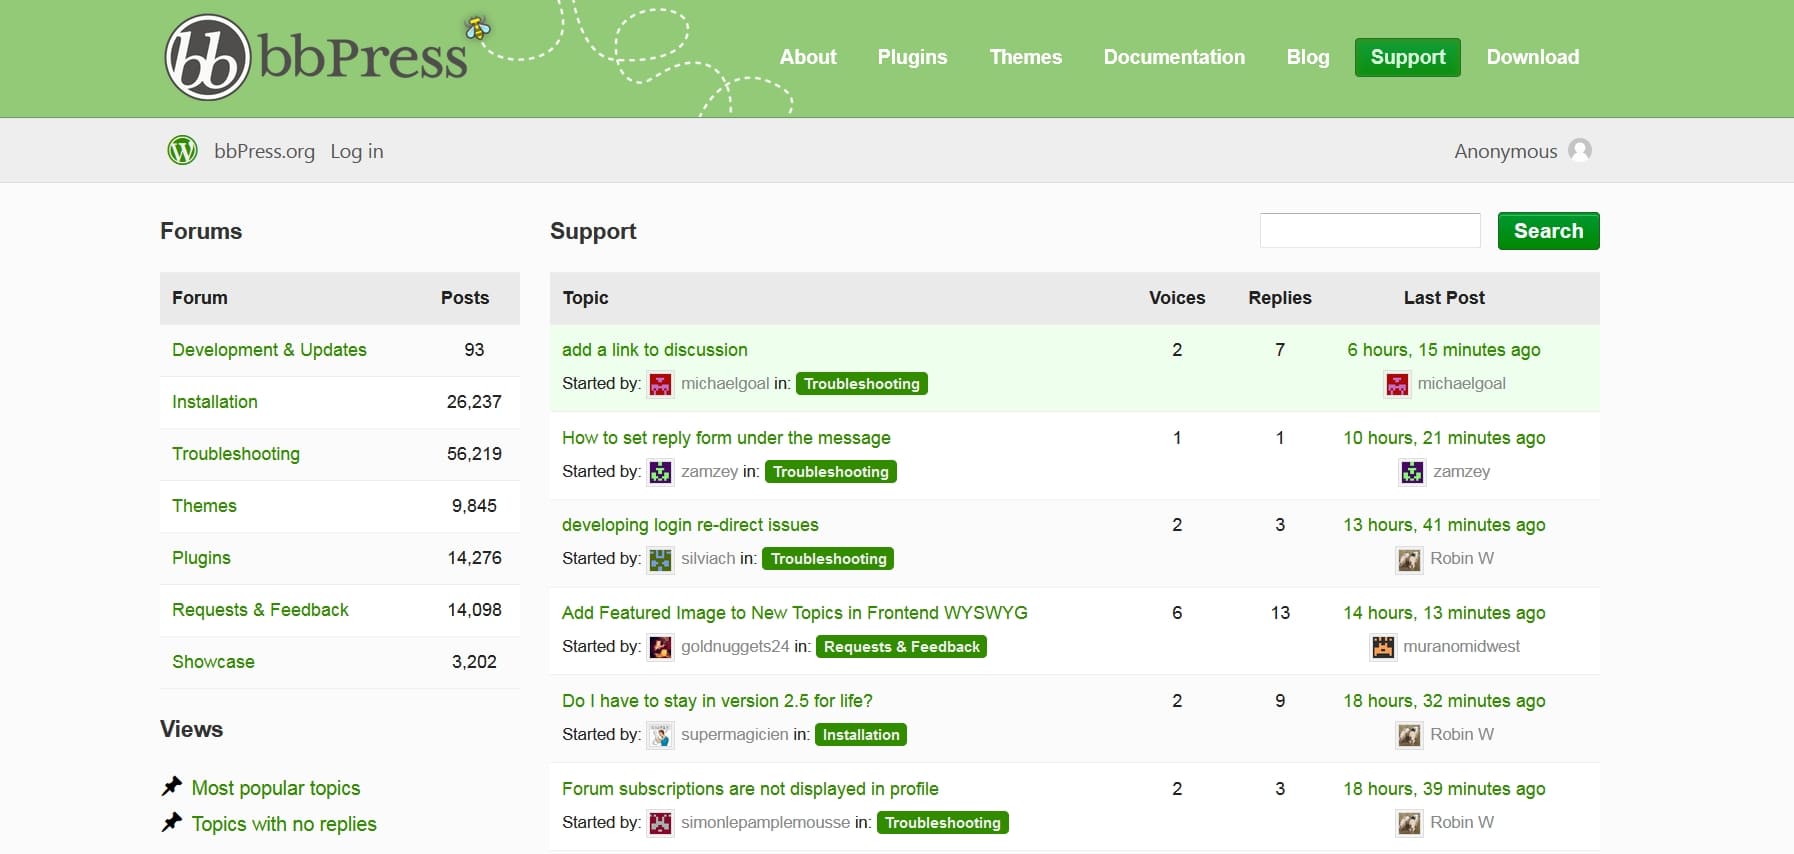Click the Anonymous user avatar icon
The image size is (1794, 854).
click(x=1580, y=150)
